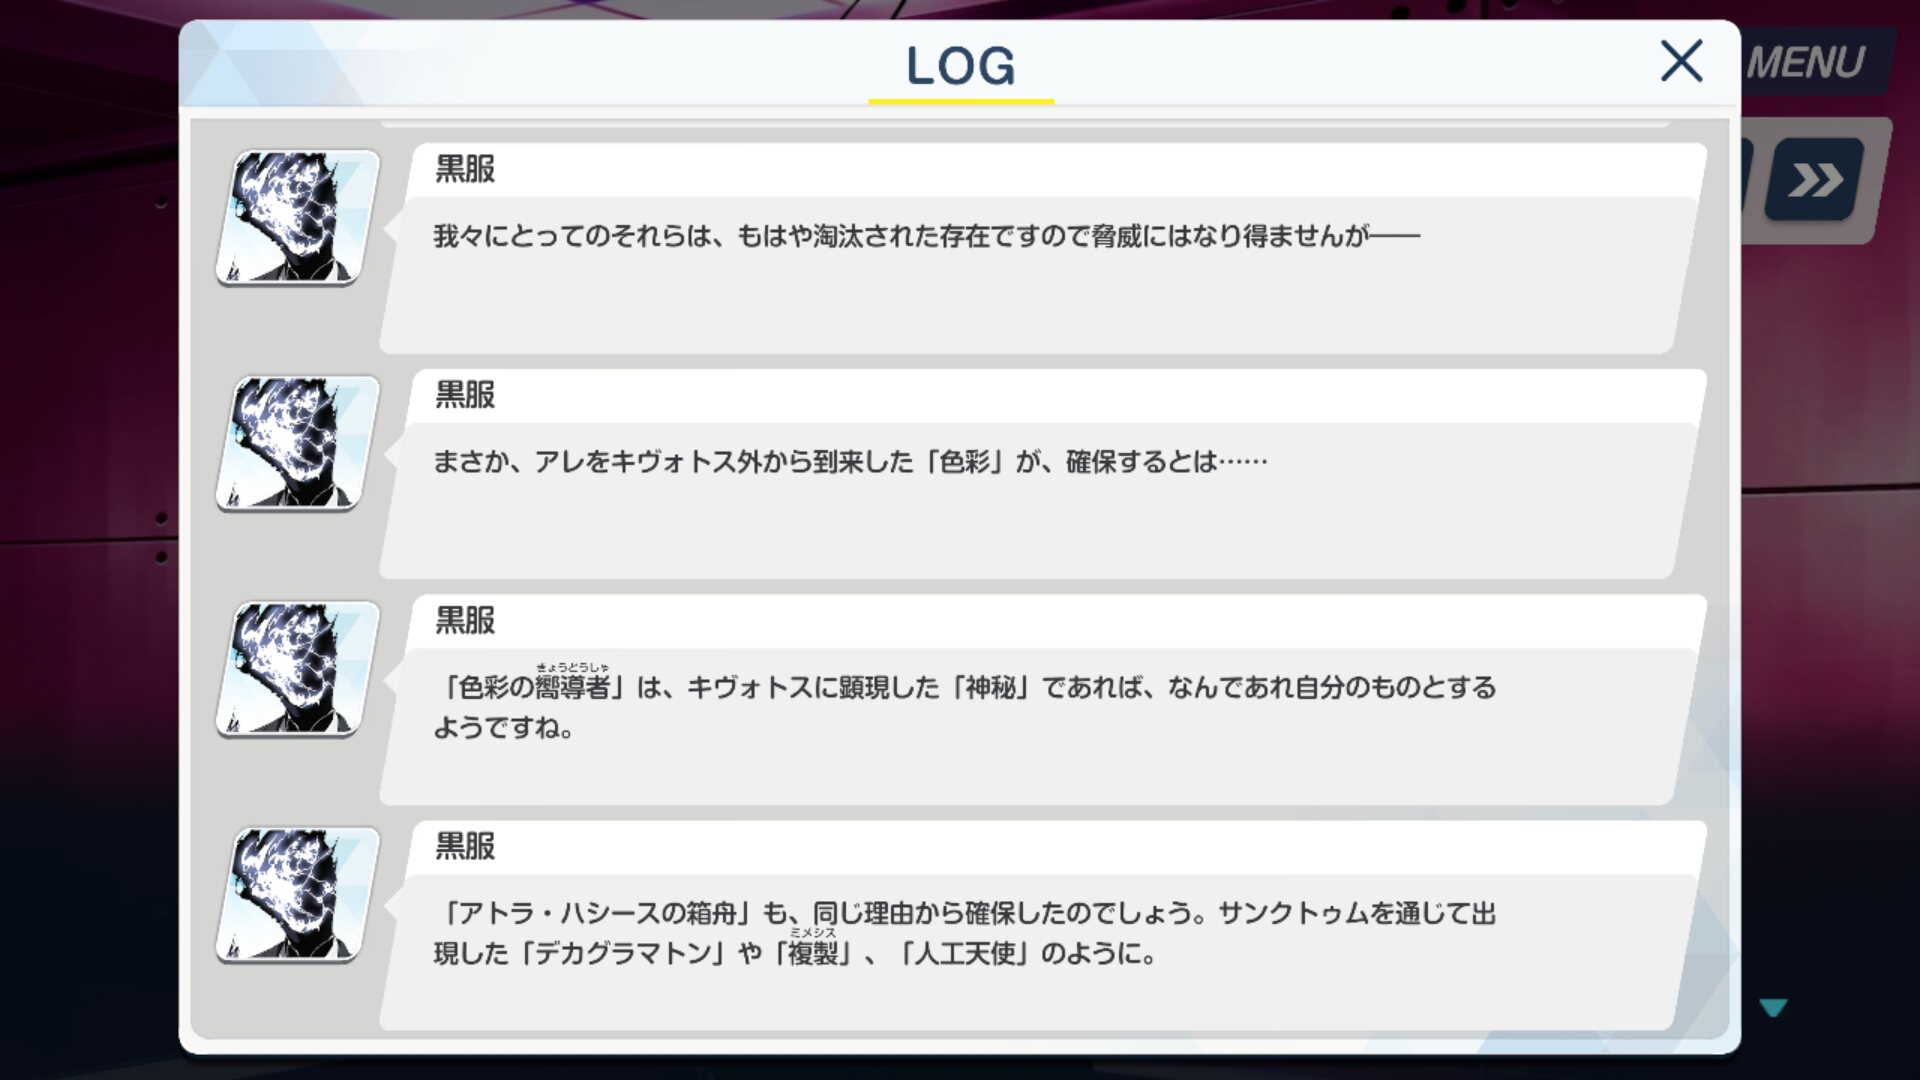Select the fourth 黒服 character portrait
1920x1080 pixels.
coord(298,895)
